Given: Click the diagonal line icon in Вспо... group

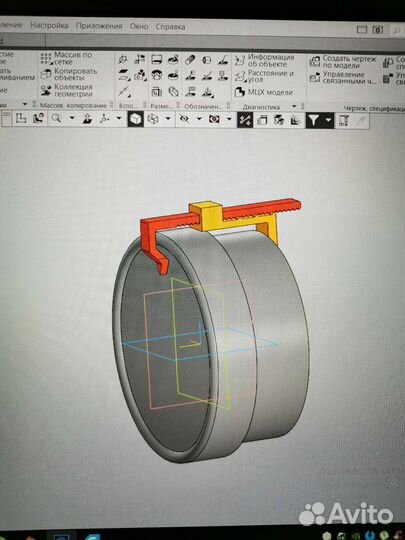Looking at the screenshot, I should (124, 91).
